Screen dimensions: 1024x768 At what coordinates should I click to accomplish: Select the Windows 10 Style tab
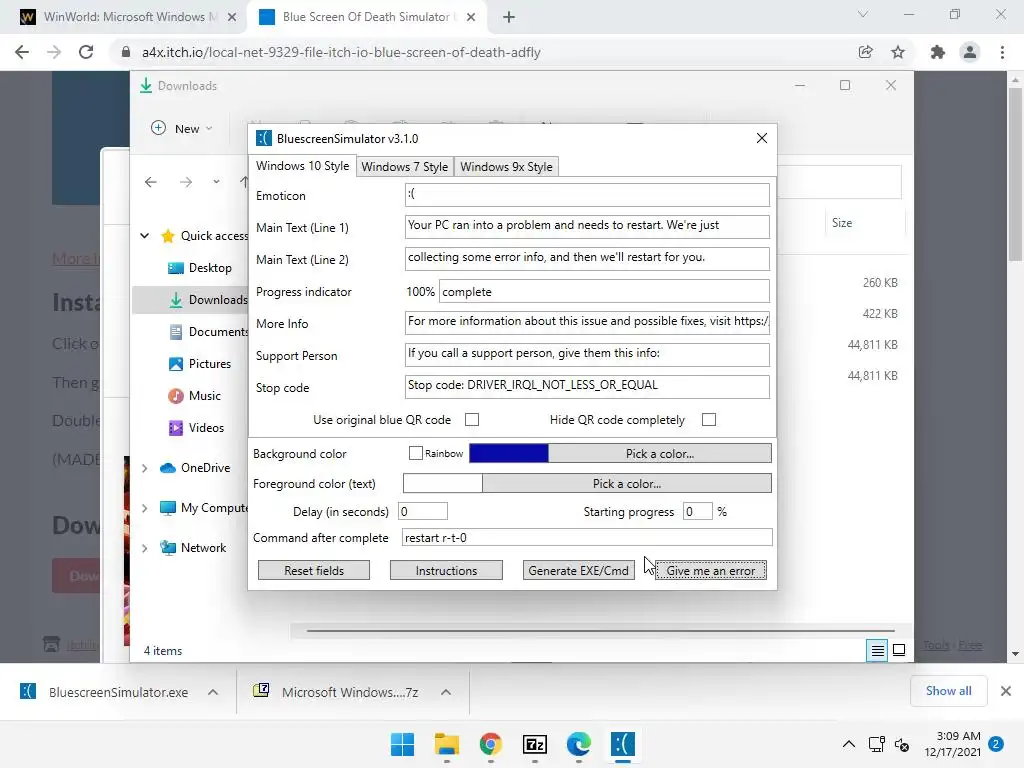pyautogui.click(x=302, y=166)
